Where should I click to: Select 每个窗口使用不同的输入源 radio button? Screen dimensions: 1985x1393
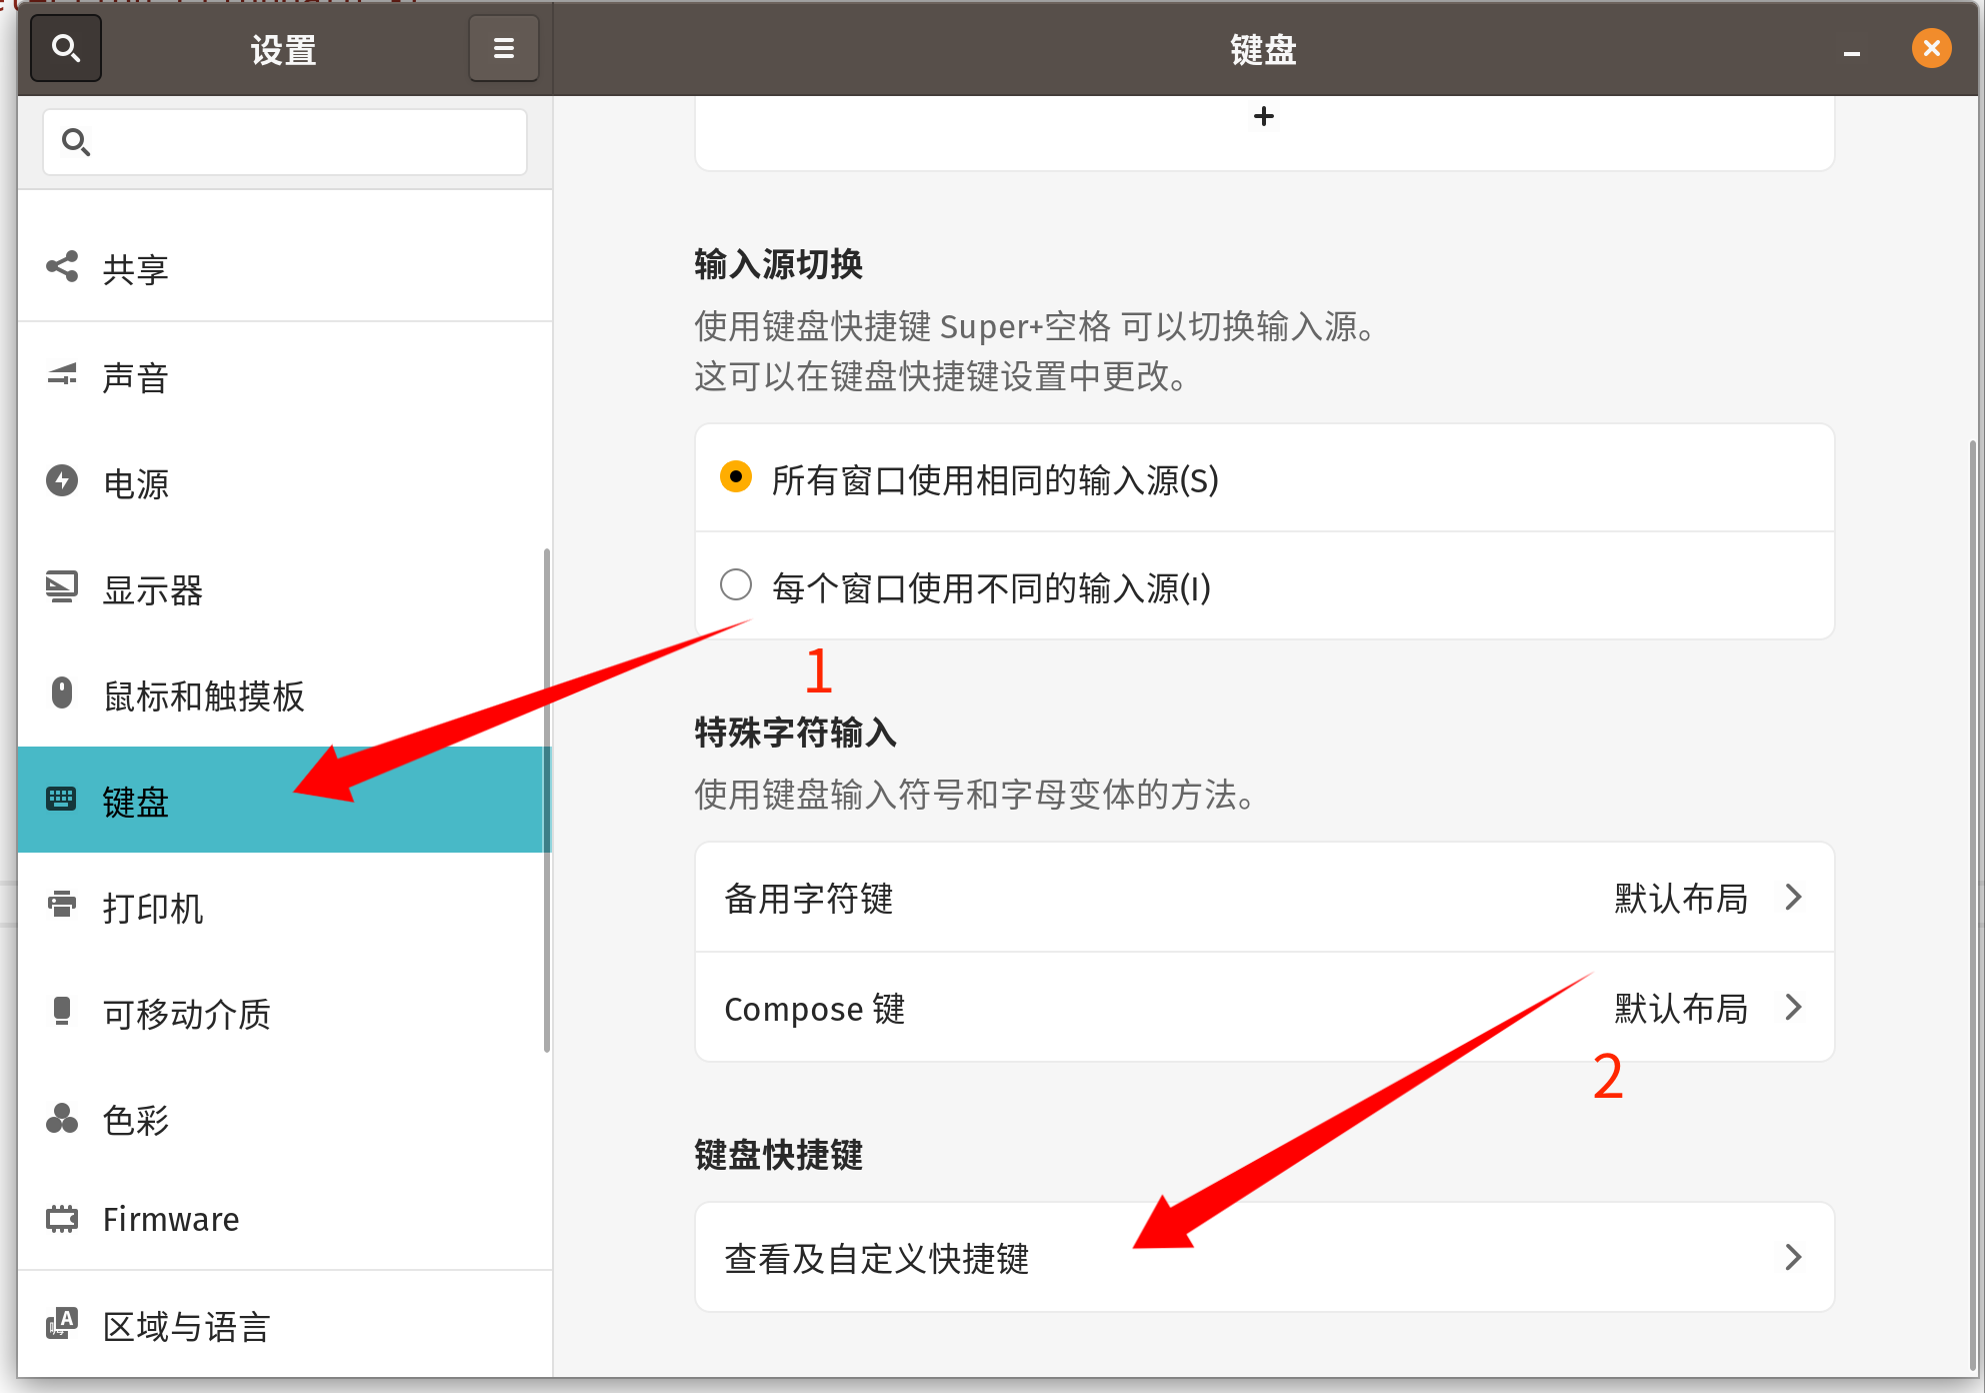click(x=736, y=585)
